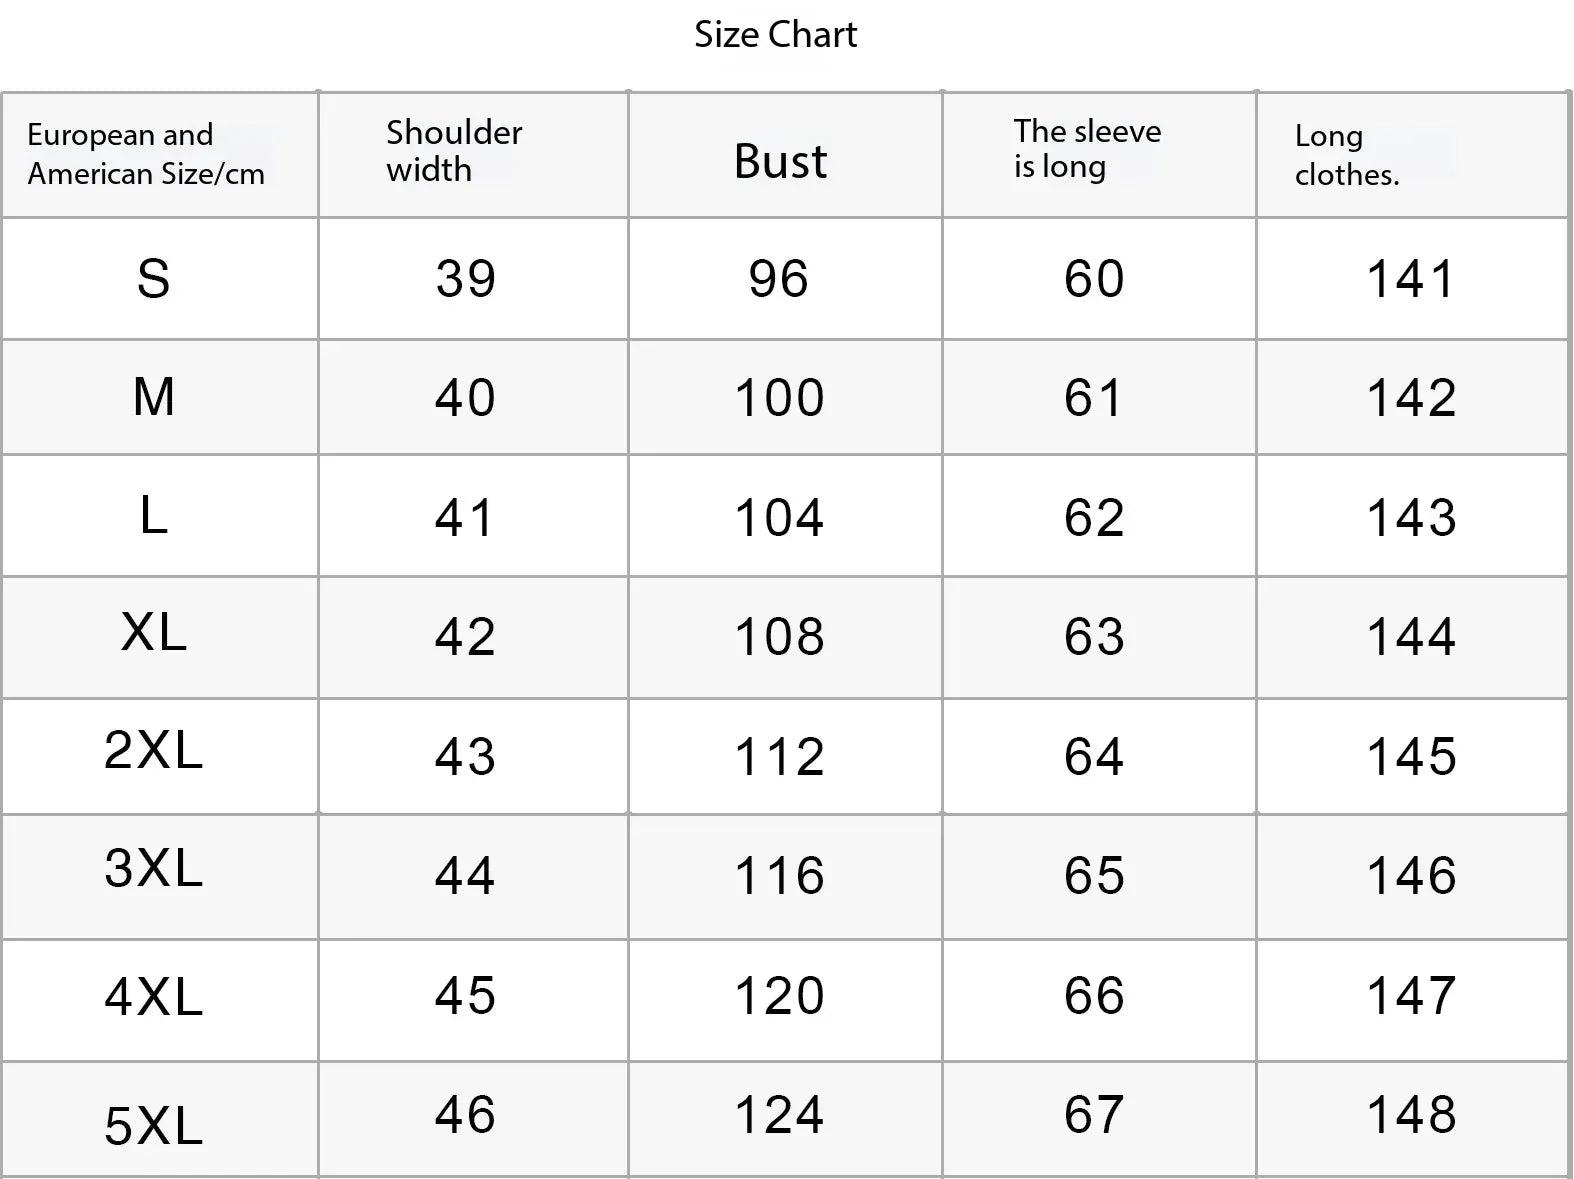This screenshot has height=1179, width=1574.
Task: Select the 2XL size label
Action: point(154,750)
